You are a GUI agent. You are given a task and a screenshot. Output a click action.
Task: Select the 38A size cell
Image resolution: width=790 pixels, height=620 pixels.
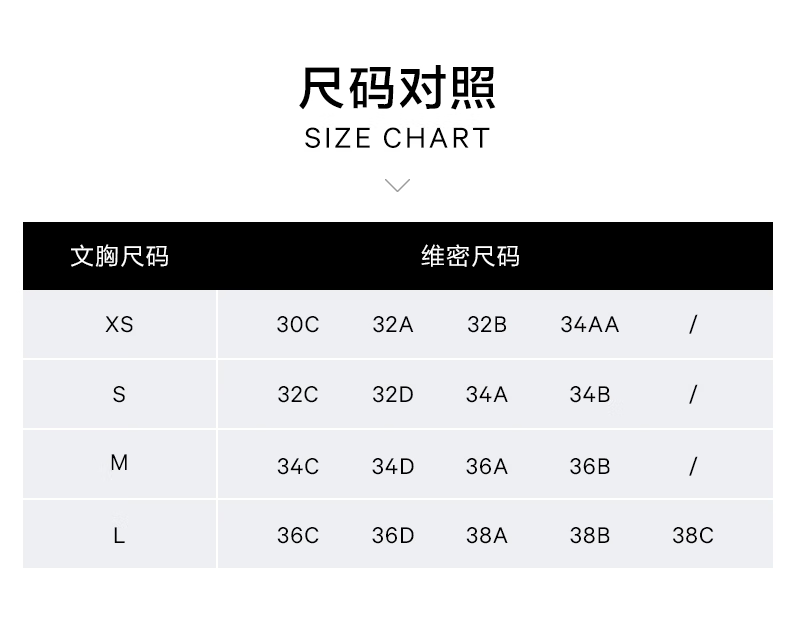(x=487, y=535)
